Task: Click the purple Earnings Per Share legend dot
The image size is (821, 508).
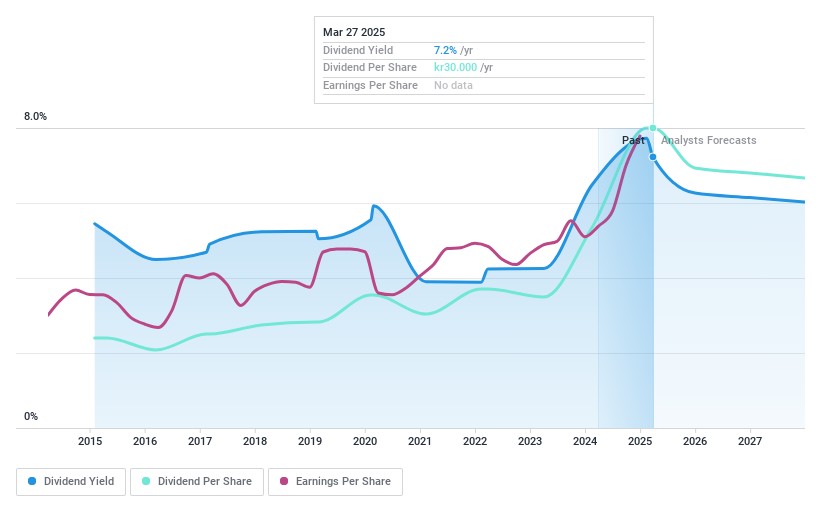Action: click(284, 481)
